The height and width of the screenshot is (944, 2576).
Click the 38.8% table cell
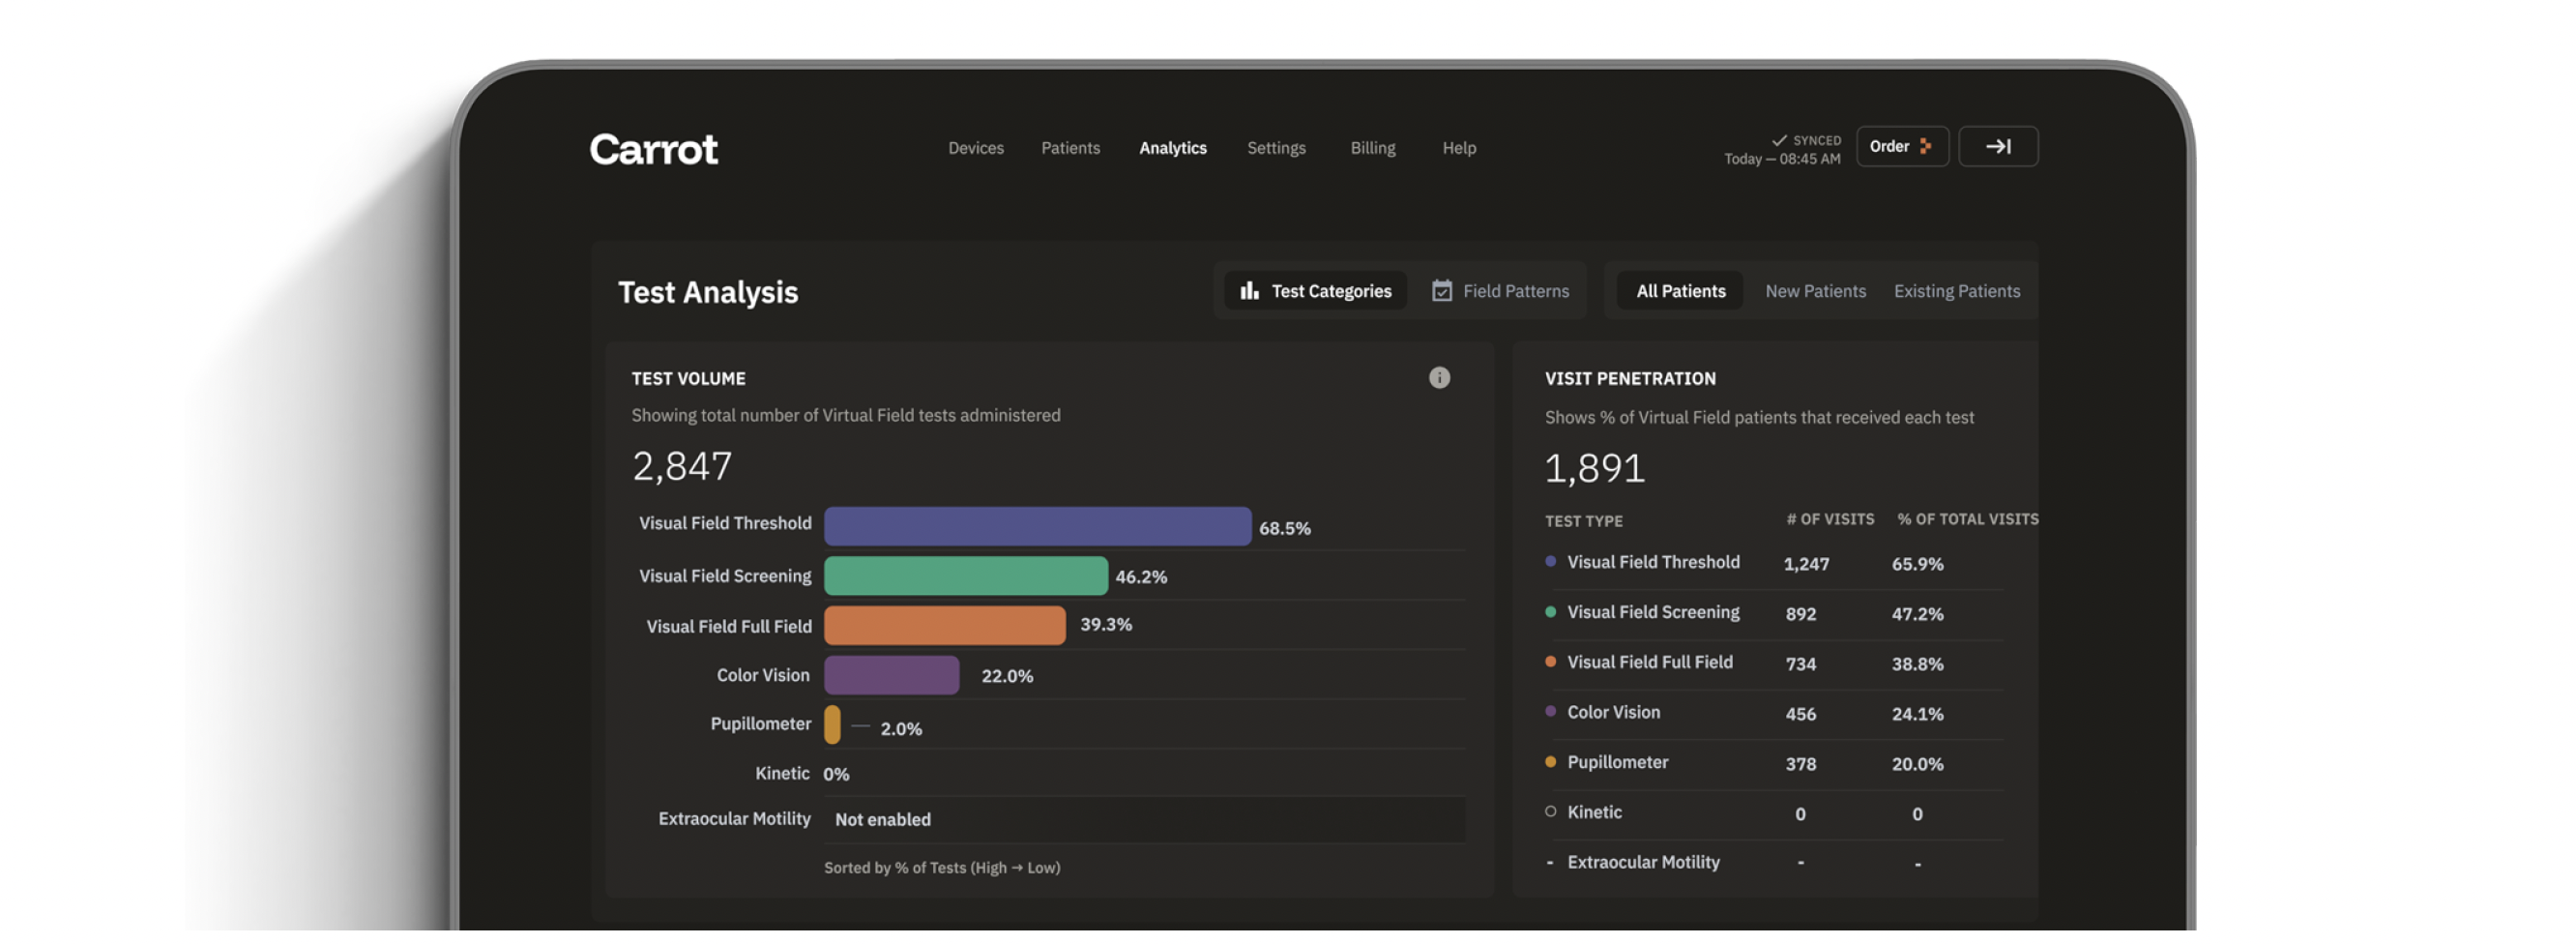point(1917,665)
